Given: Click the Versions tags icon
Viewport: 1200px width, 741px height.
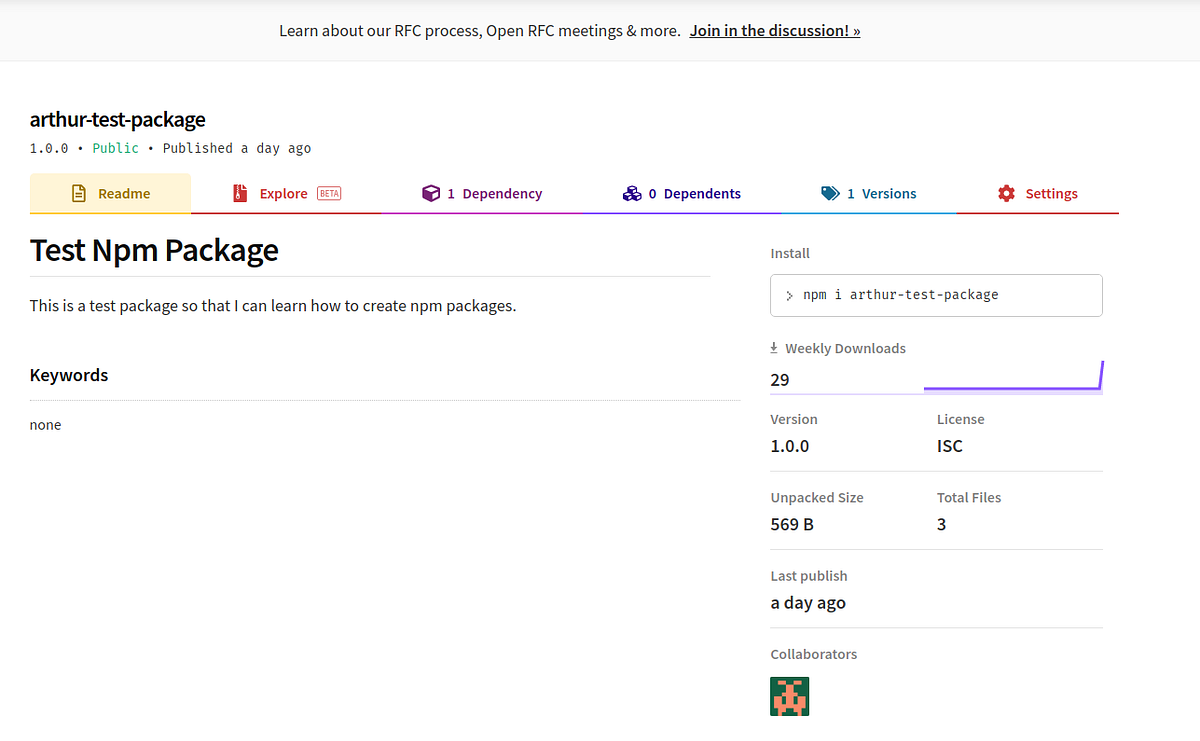Looking at the screenshot, I should [830, 194].
